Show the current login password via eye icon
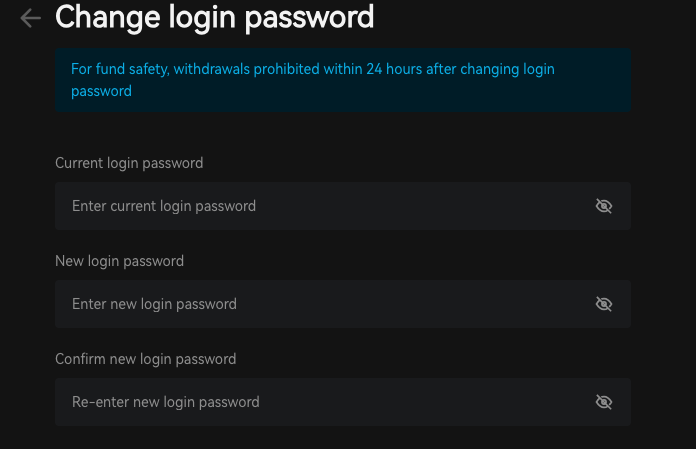Image resolution: width=696 pixels, height=449 pixels. click(x=604, y=206)
